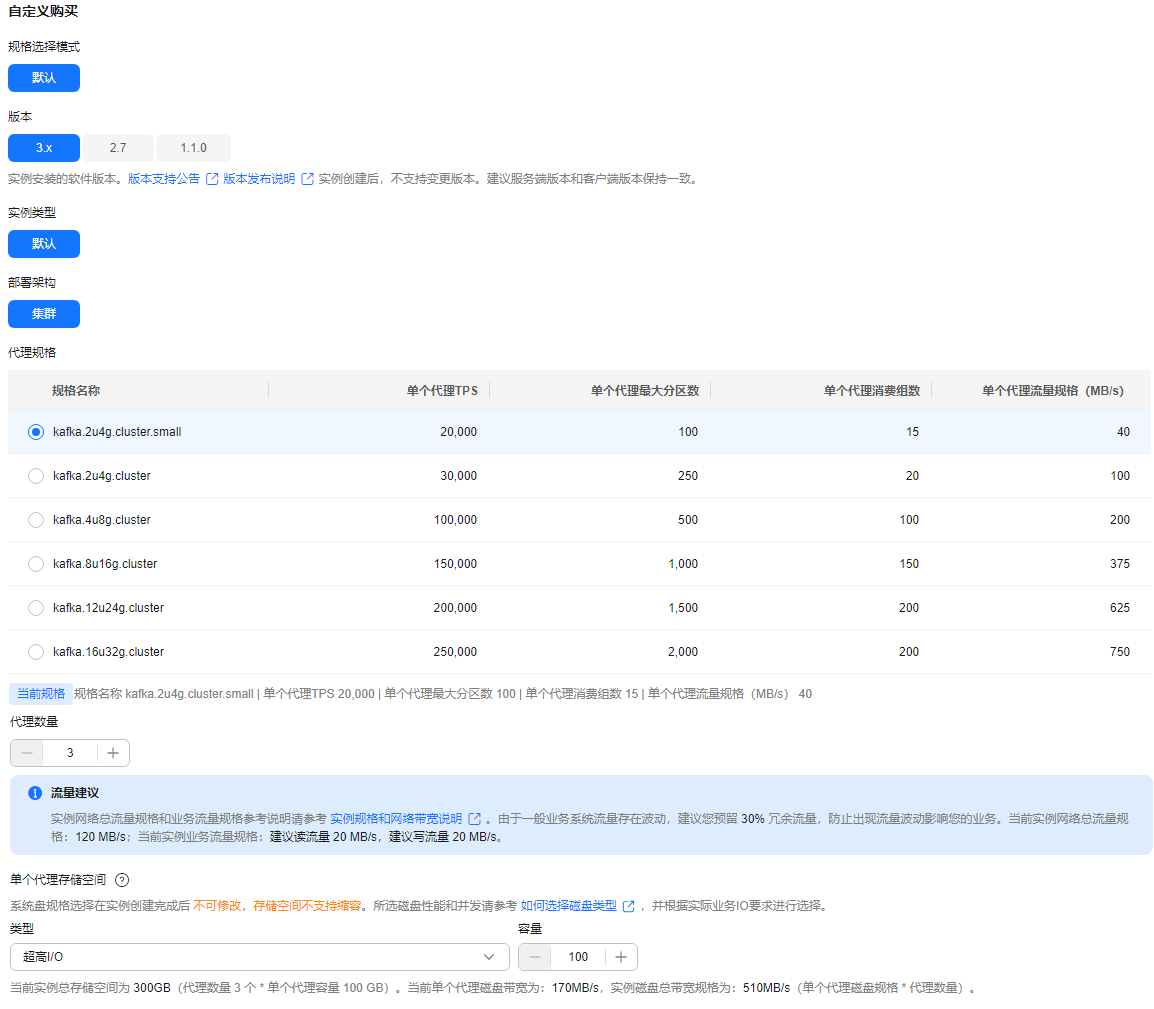The image size is (1154, 1009).
Task: Decrease 容量 with the minus button
Action: point(535,957)
